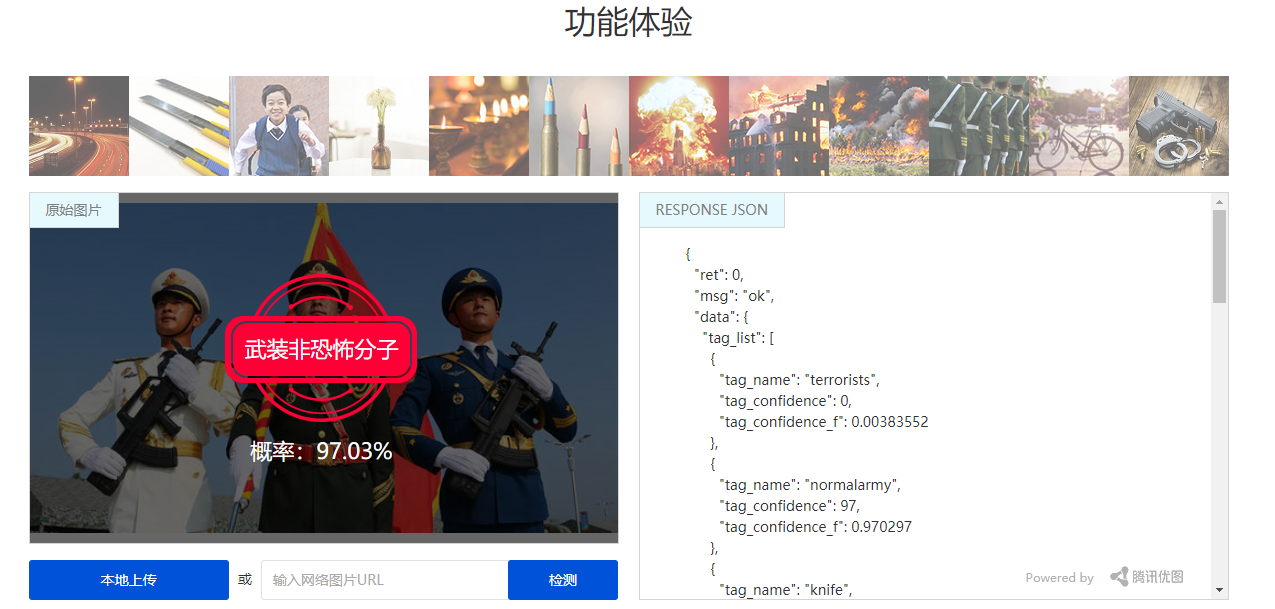1275x609 pixels.
Task: Select the burning ruined building thumbnail
Action: tap(779, 126)
